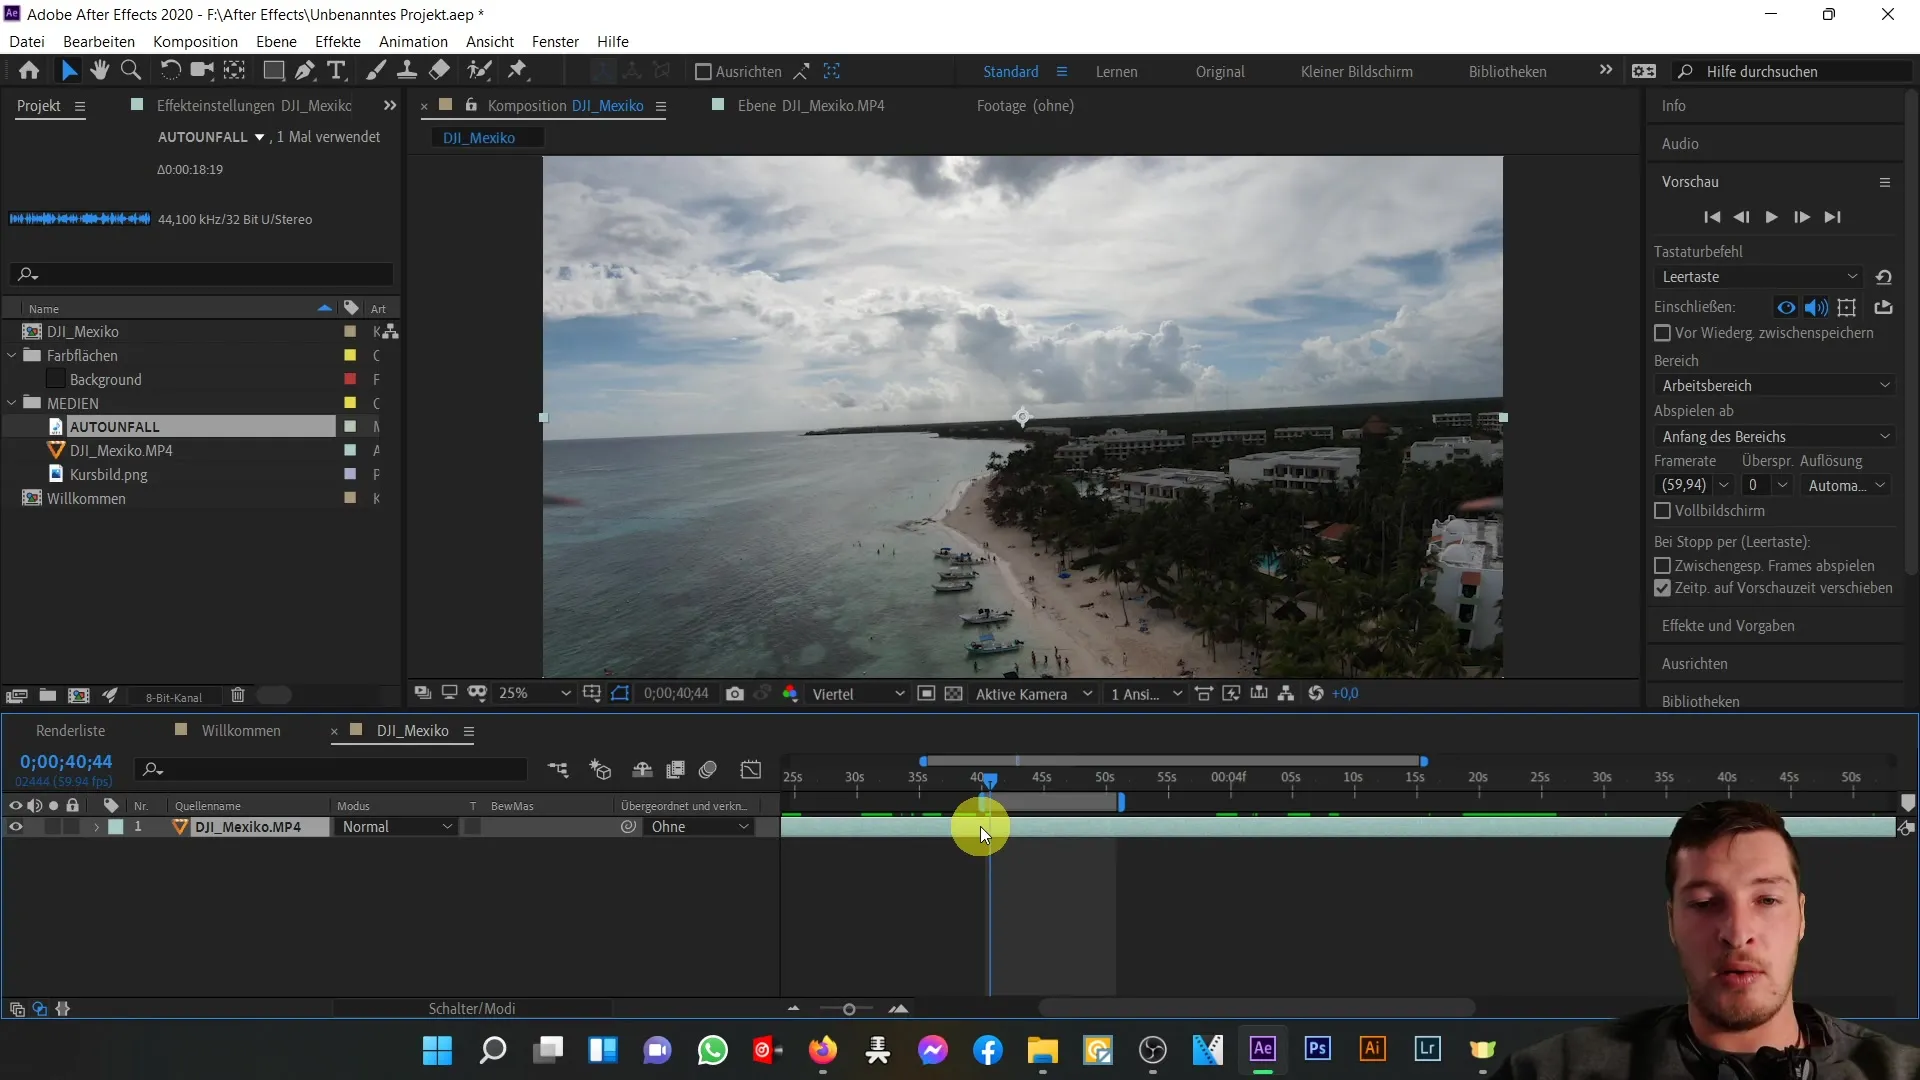Image resolution: width=1920 pixels, height=1080 pixels.
Task: Click the Puppet Pin tool icon
Action: tap(517, 71)
